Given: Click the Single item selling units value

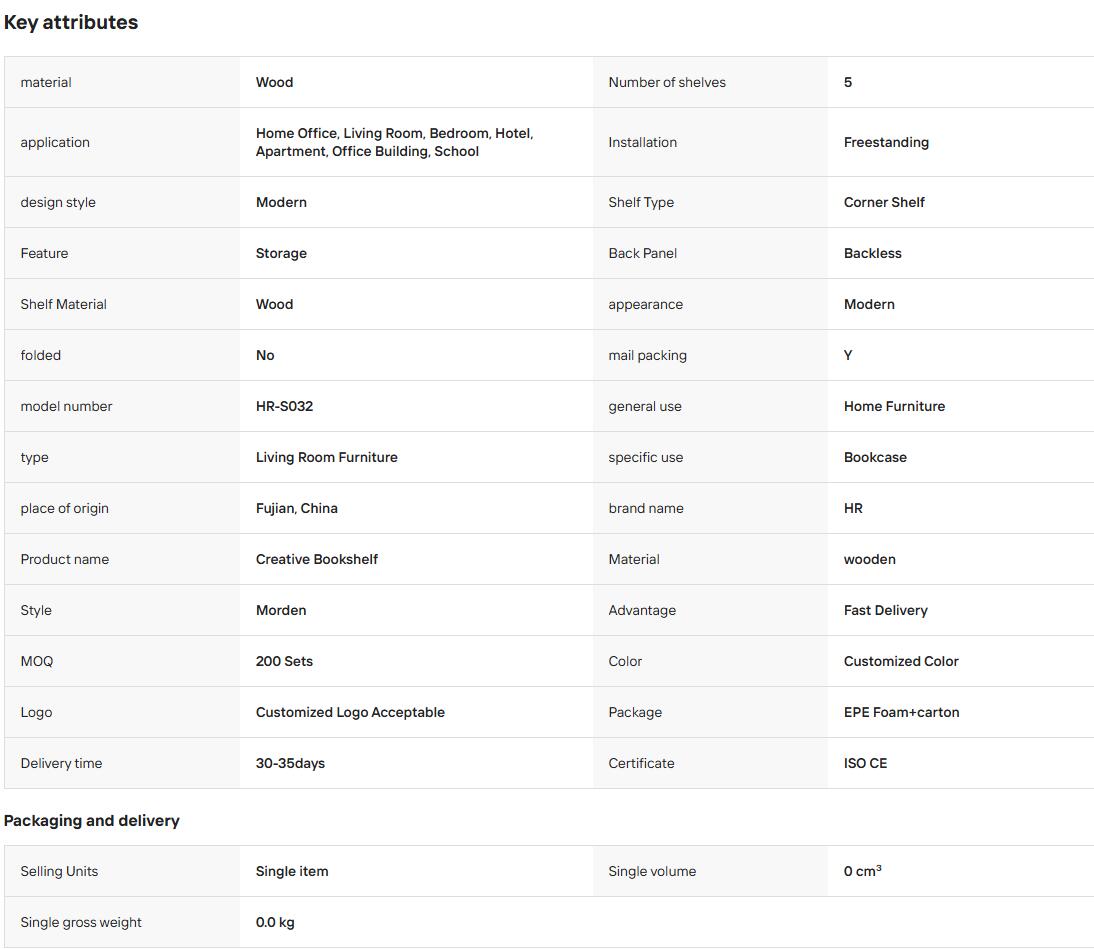Looking at the screenshot, I should click(x=292, y=871).
